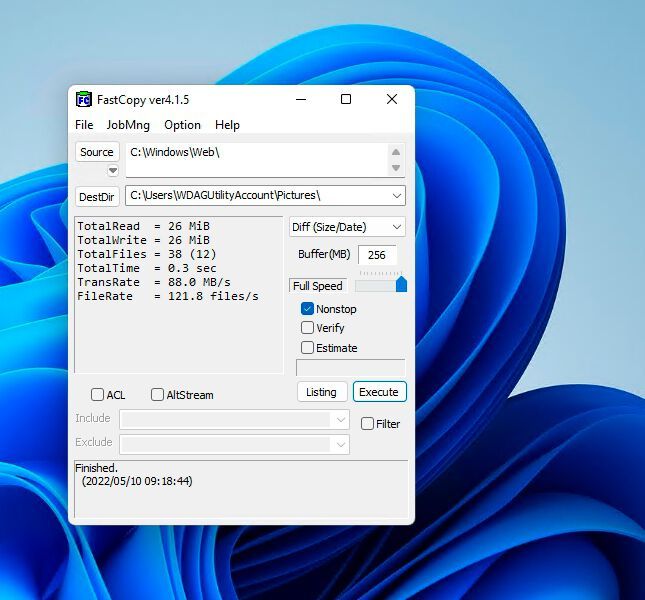Minimize the FastCopy window

pos(301,100)
